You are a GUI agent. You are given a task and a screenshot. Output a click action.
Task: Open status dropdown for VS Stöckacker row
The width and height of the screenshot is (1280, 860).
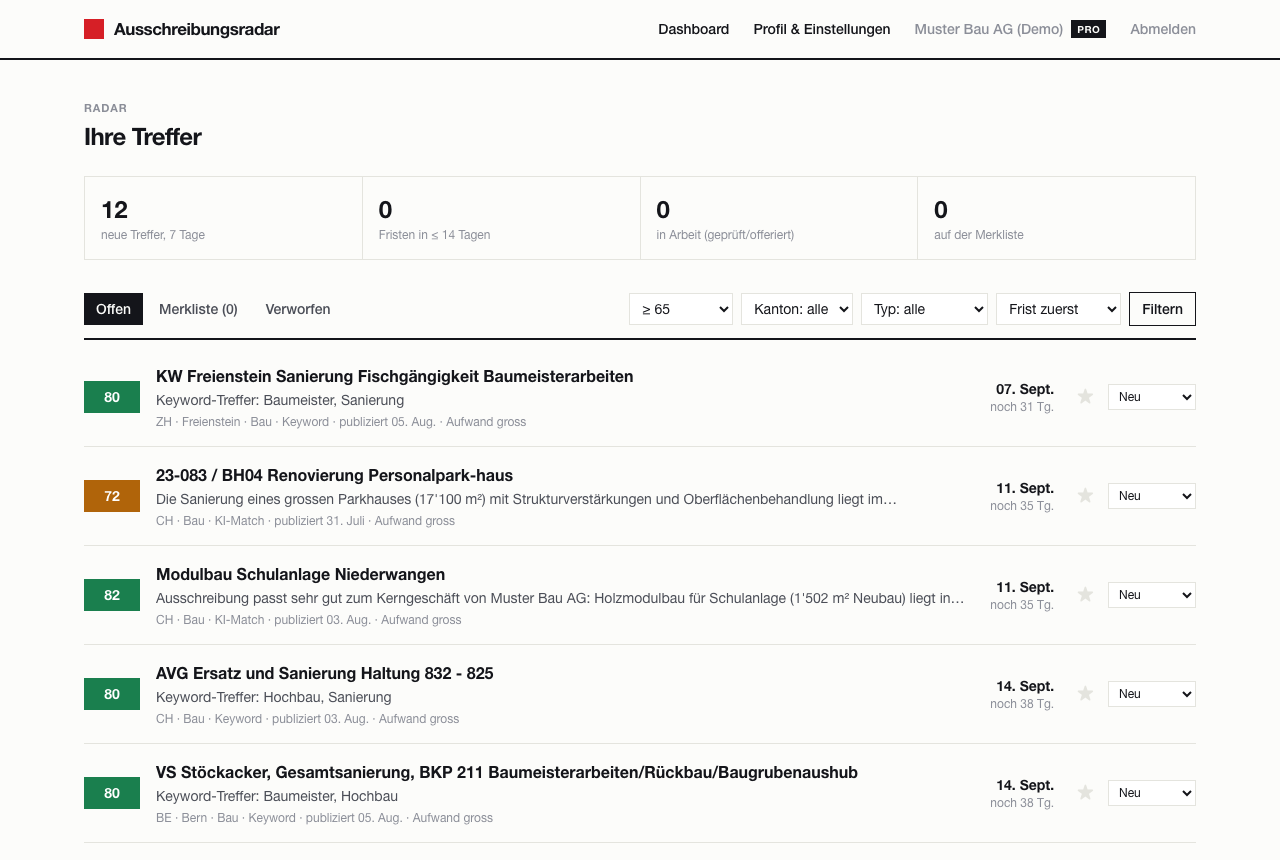1152,793
